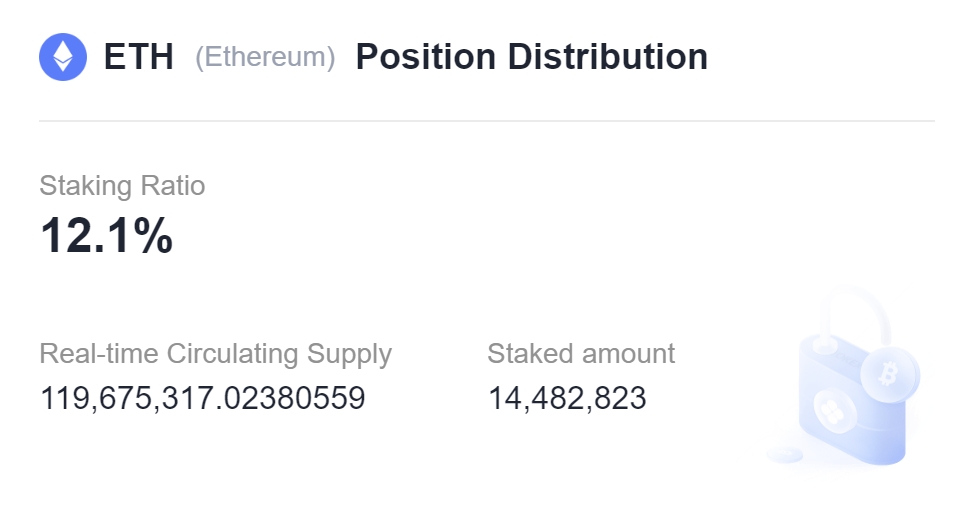Click the 12.1% staking ratio value
Image resolution: width=974 pixels, height=509 pixels.
pyautogui.click(x=106, y=236)
